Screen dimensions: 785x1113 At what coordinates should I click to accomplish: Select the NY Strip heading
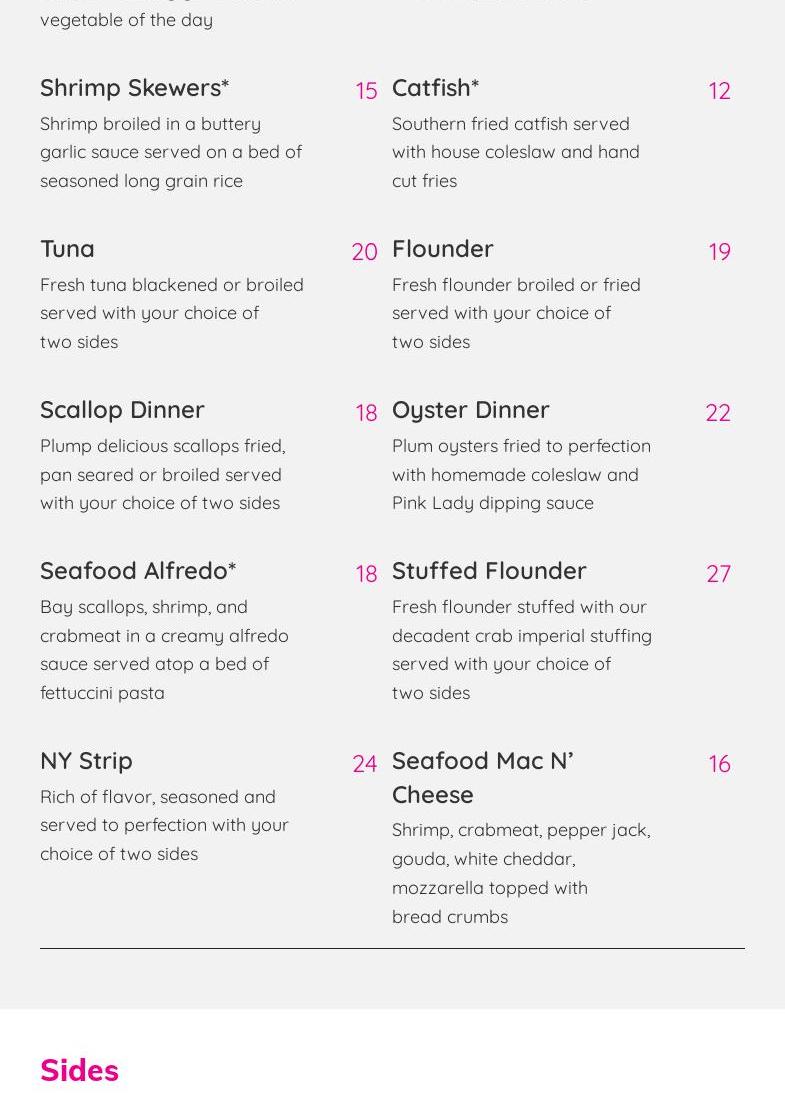coord(86,761)
